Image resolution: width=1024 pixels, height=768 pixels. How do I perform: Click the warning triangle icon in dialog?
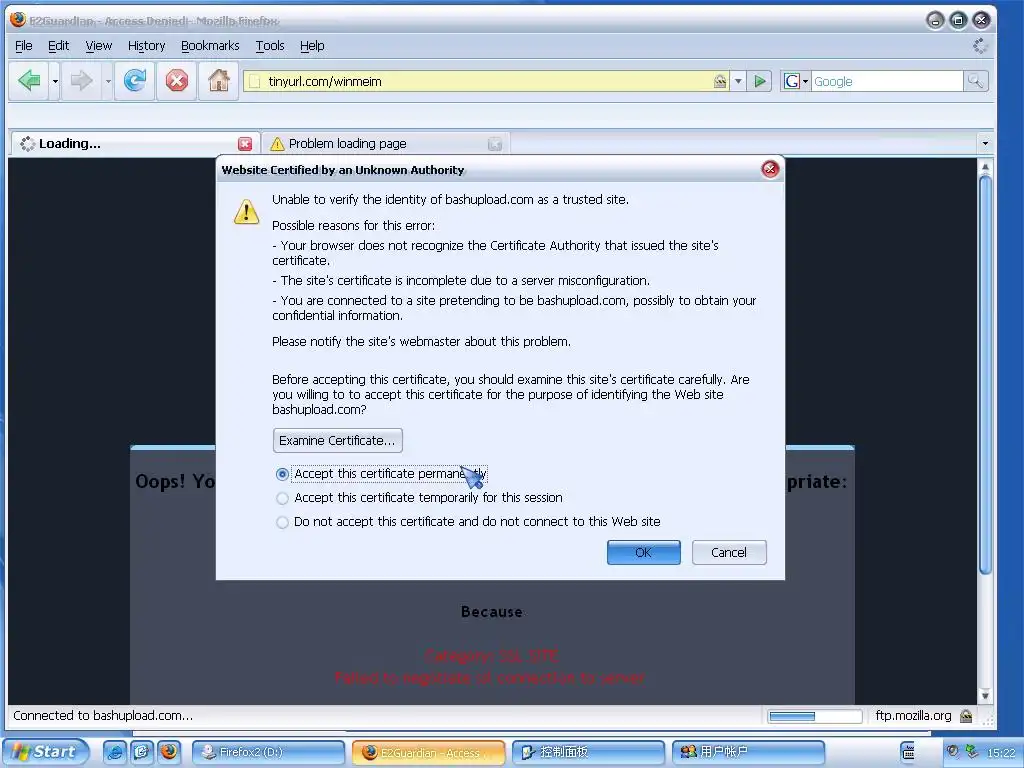(246, 212)
